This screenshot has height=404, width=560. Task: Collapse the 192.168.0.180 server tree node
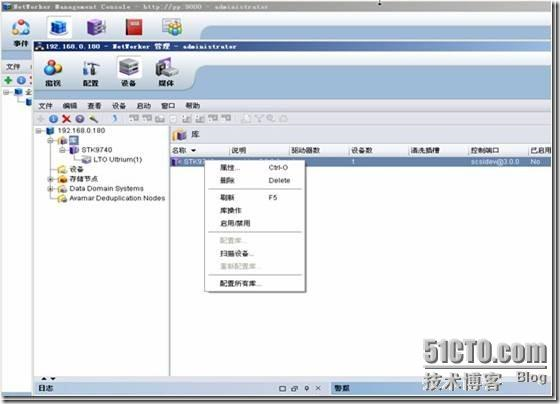tap(39, 131)
